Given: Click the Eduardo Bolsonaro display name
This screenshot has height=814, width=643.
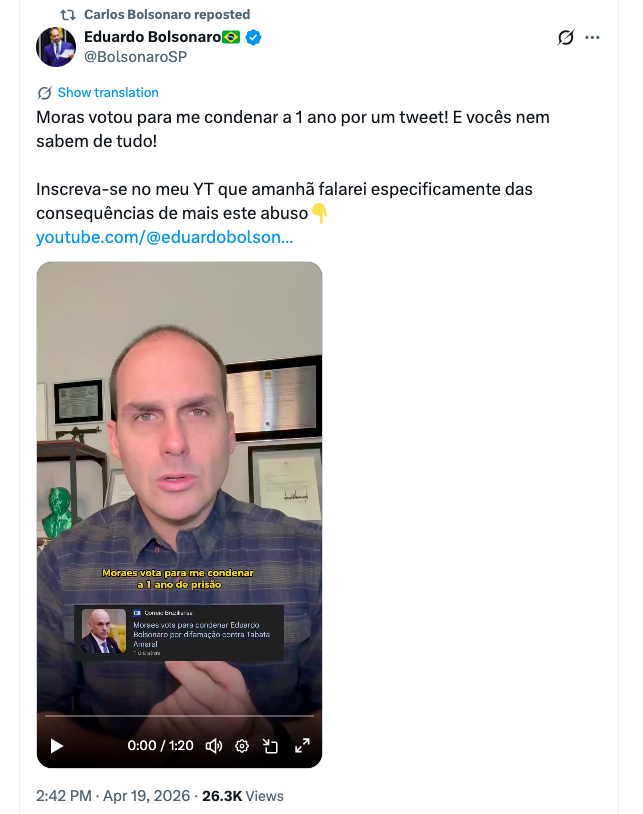Looking at the screenshot, I should point(153,37).
